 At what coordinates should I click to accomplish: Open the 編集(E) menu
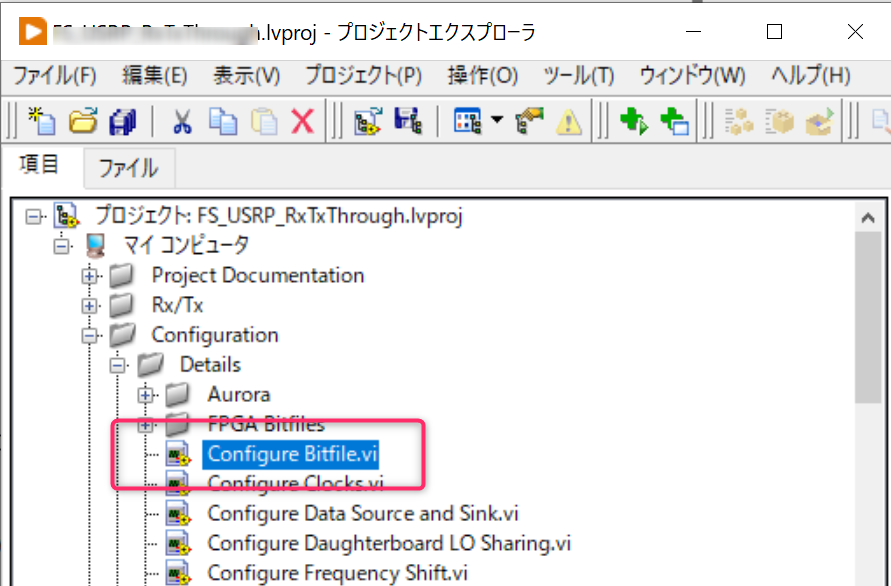coord(155,76)
